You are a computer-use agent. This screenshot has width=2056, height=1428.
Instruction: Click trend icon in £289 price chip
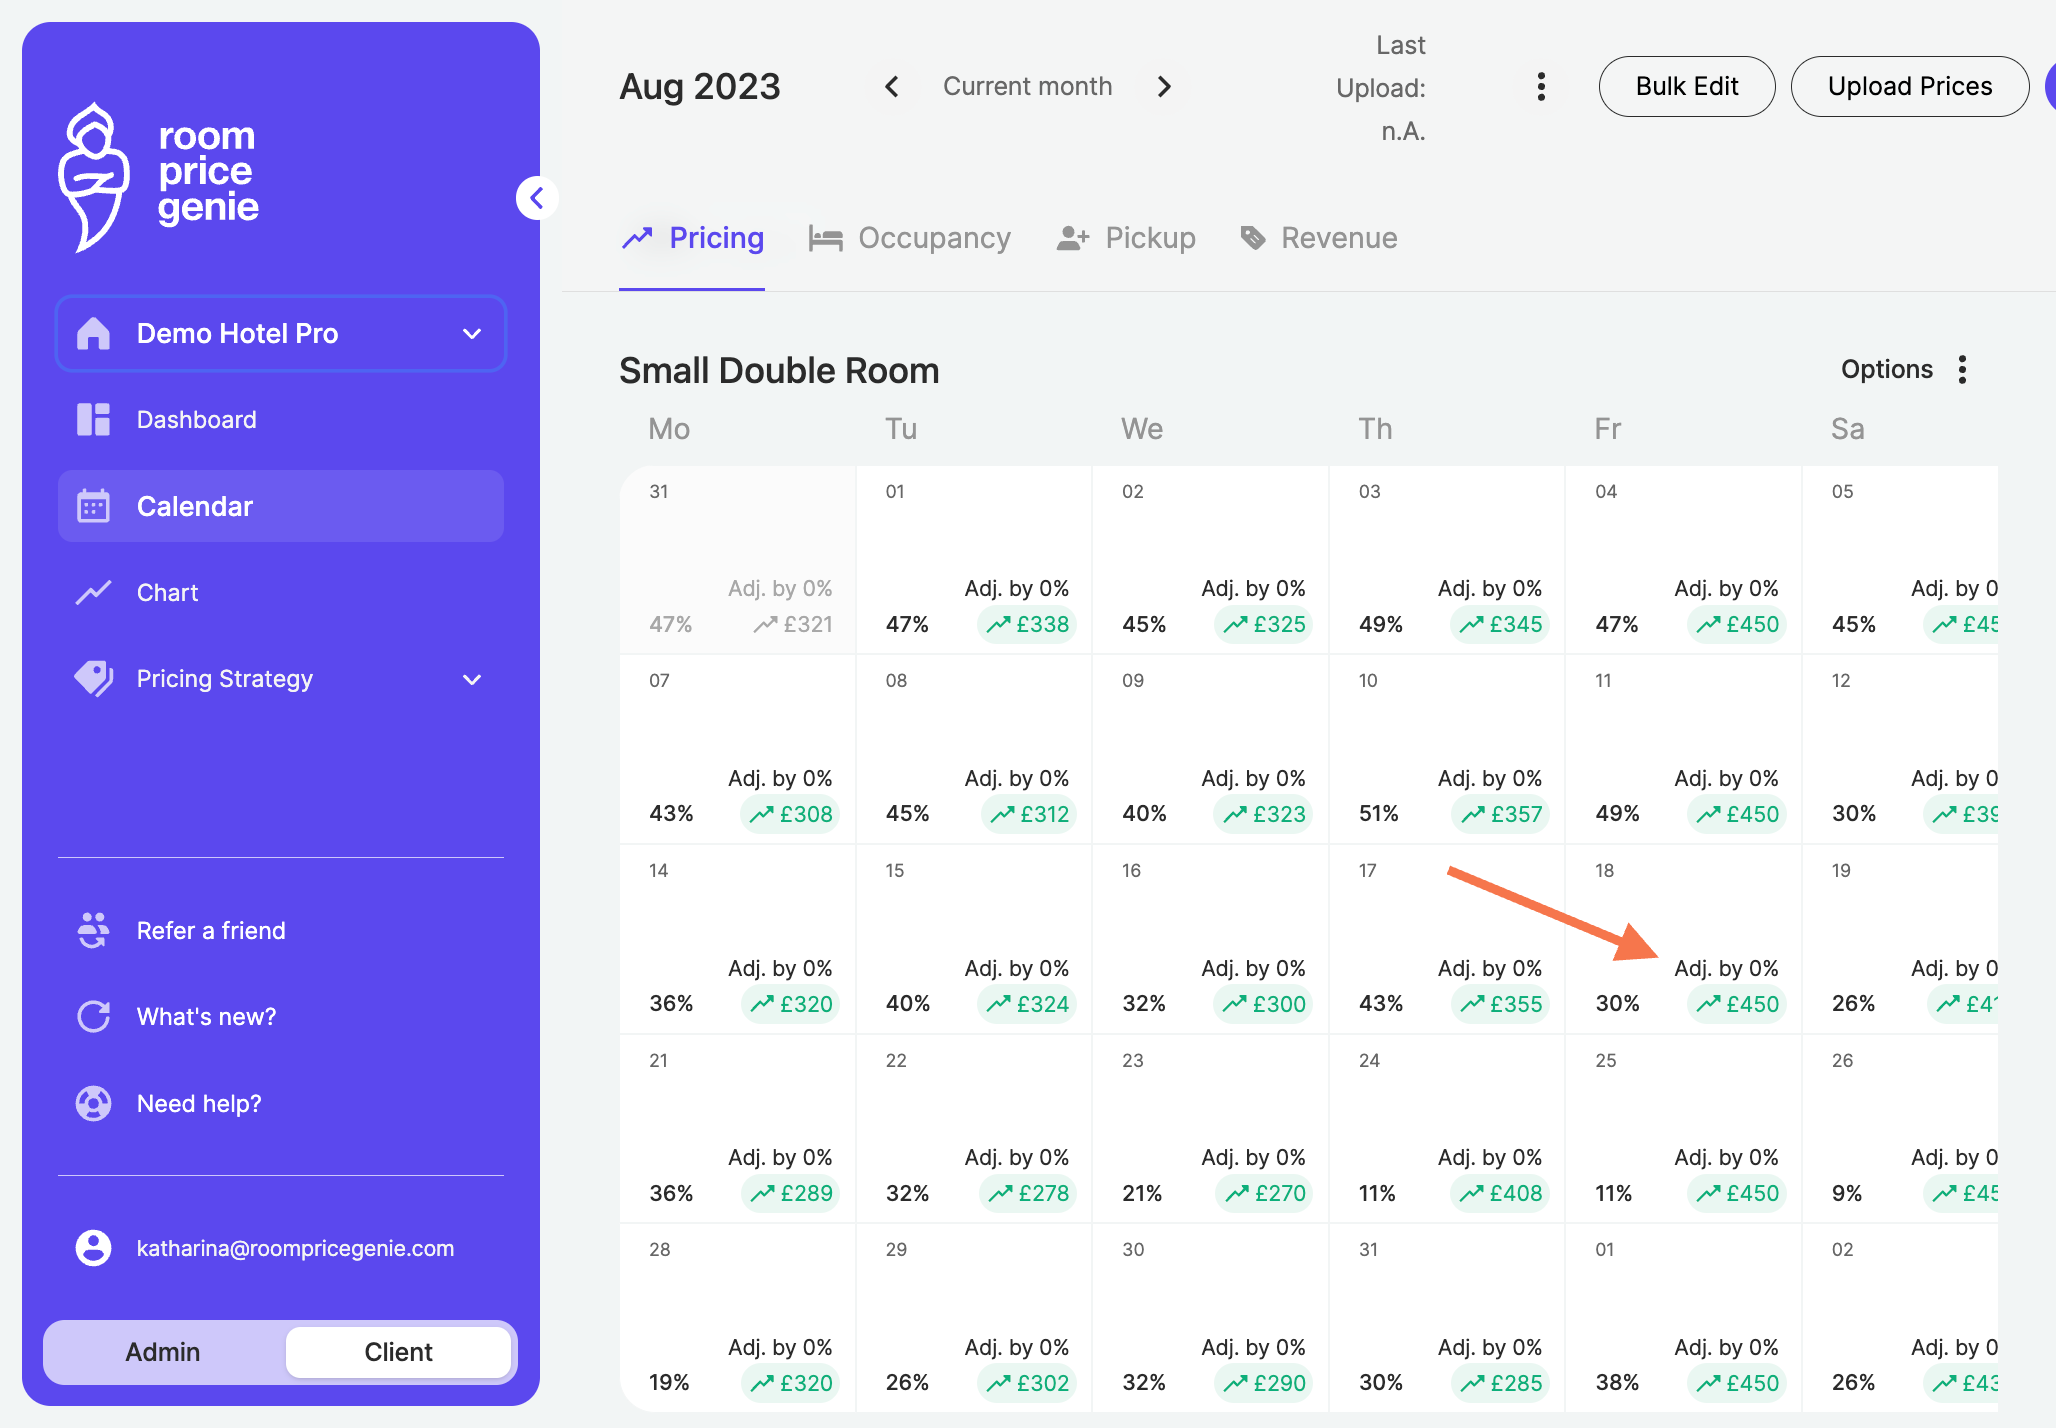tap(763, 1193)
